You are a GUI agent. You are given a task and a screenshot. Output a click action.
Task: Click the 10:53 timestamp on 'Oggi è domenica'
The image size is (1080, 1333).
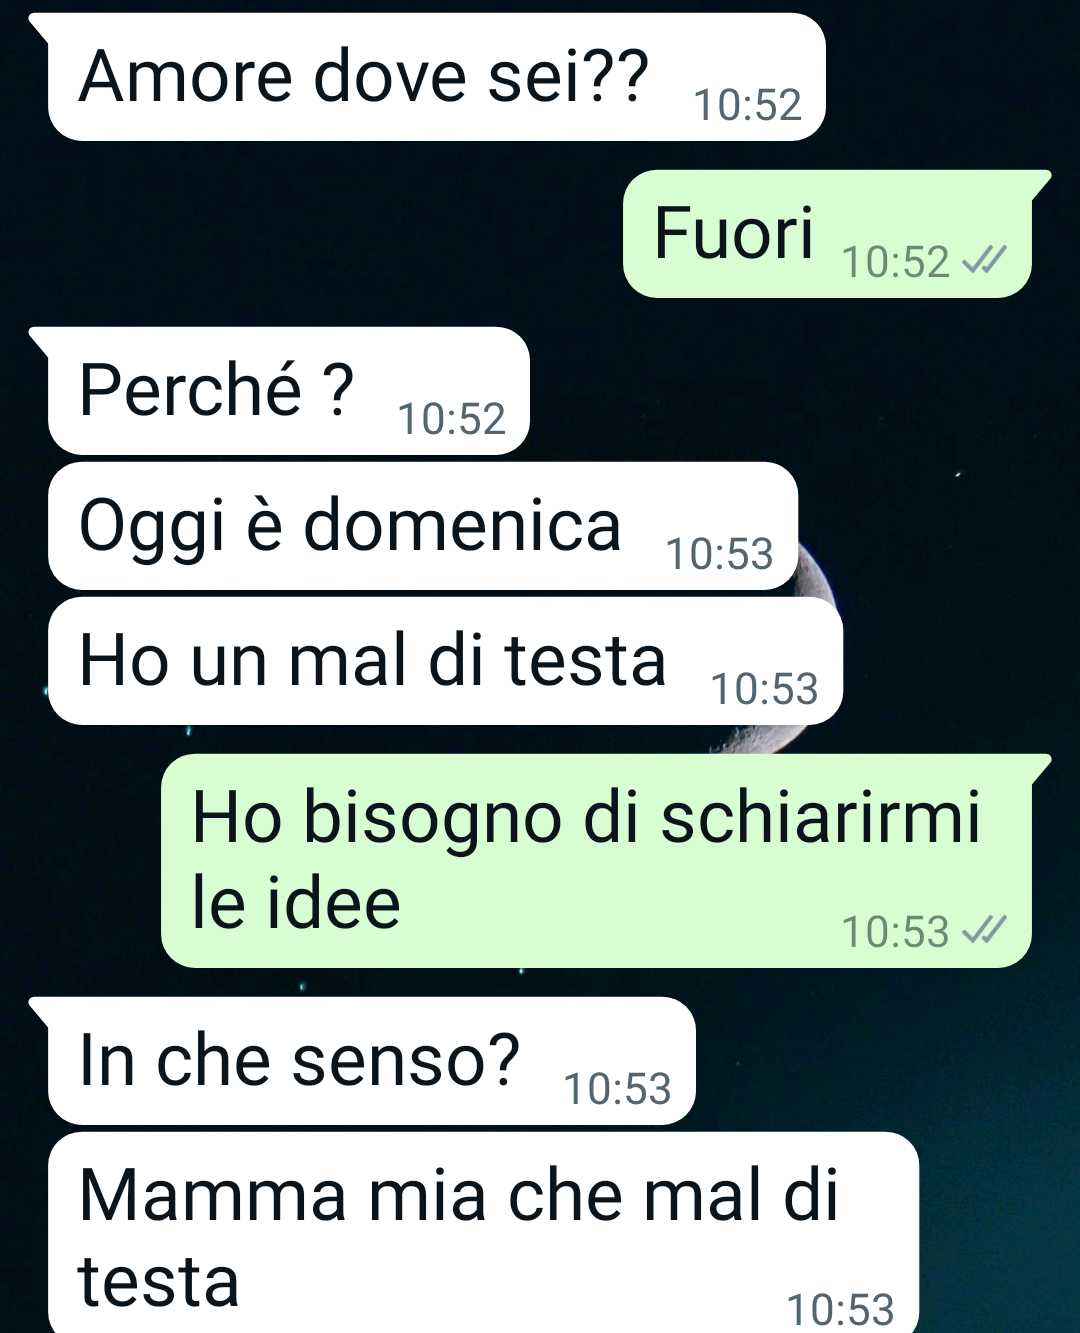pos(720,554)
